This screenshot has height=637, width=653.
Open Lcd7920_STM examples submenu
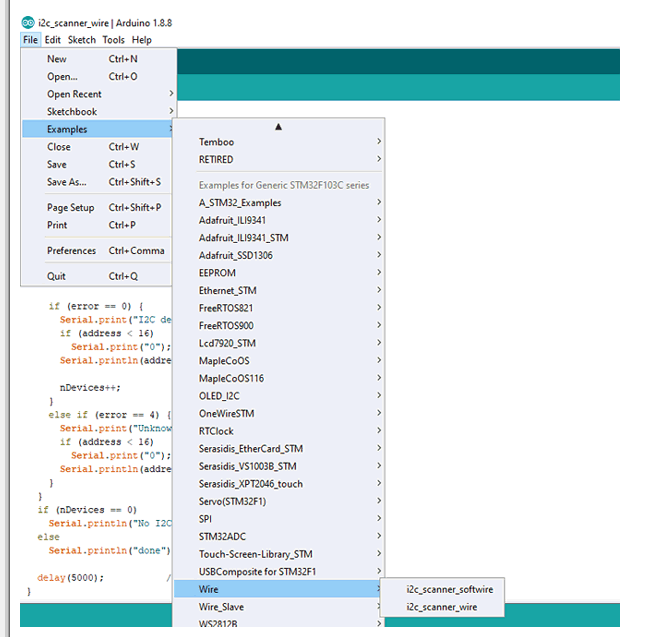point(278,343)
